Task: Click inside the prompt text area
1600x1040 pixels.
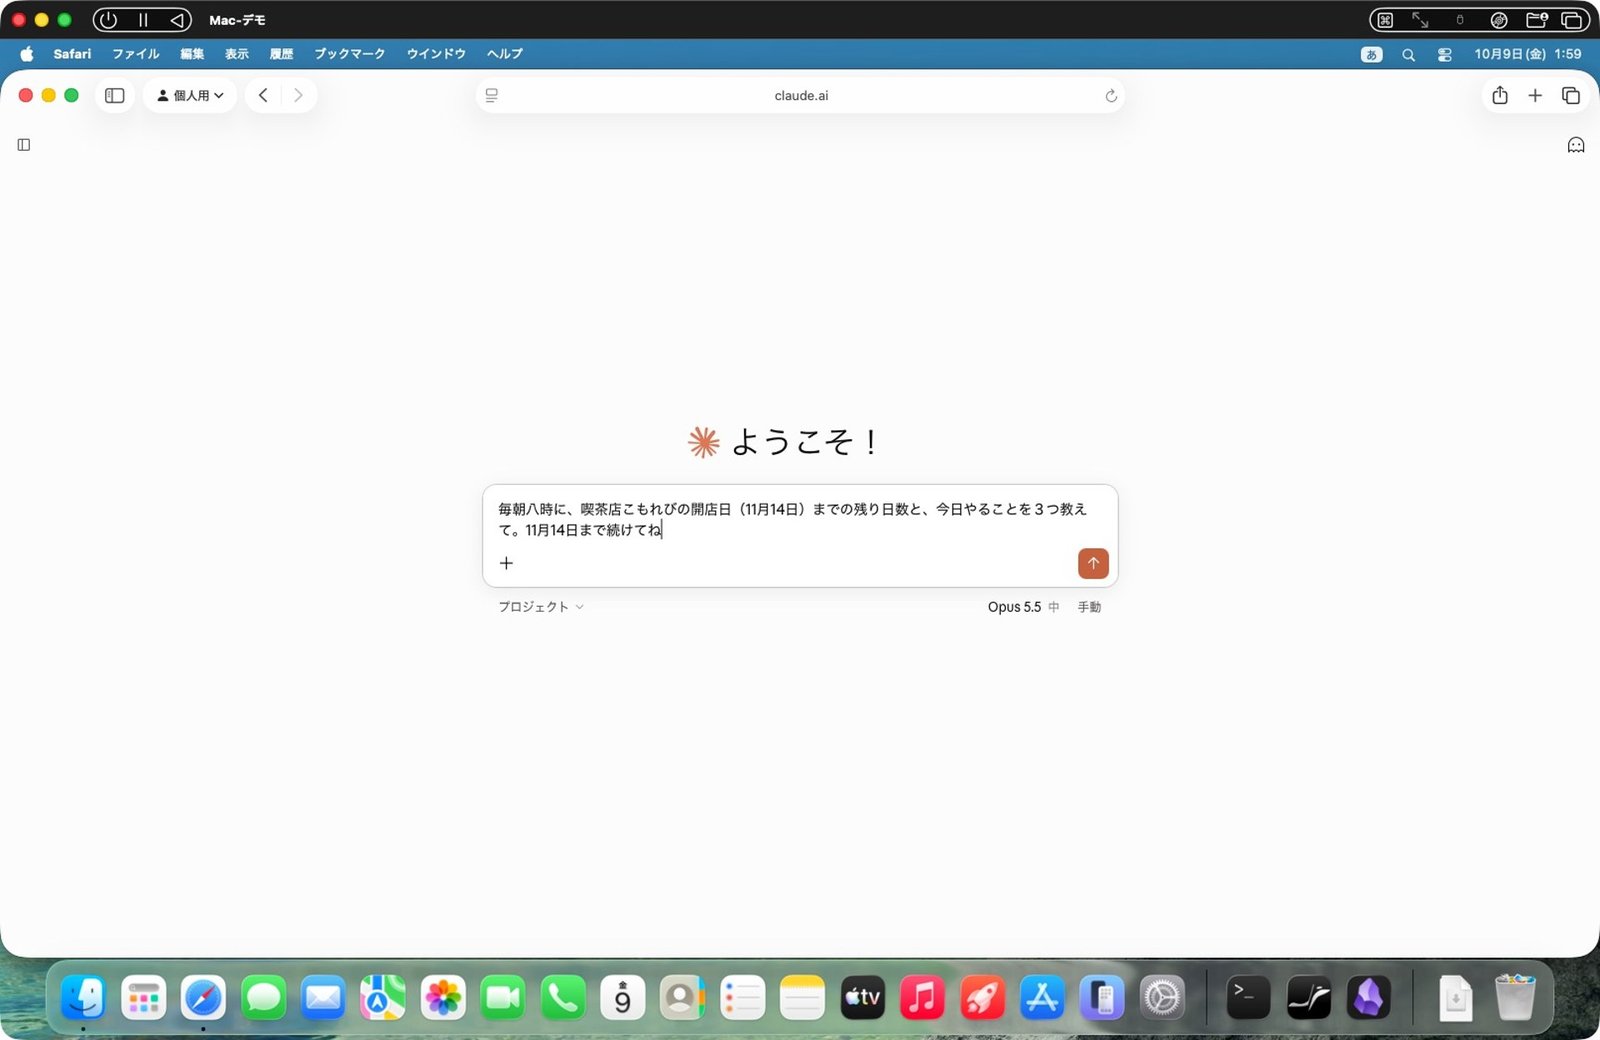Action: click(x=792, y=519)
